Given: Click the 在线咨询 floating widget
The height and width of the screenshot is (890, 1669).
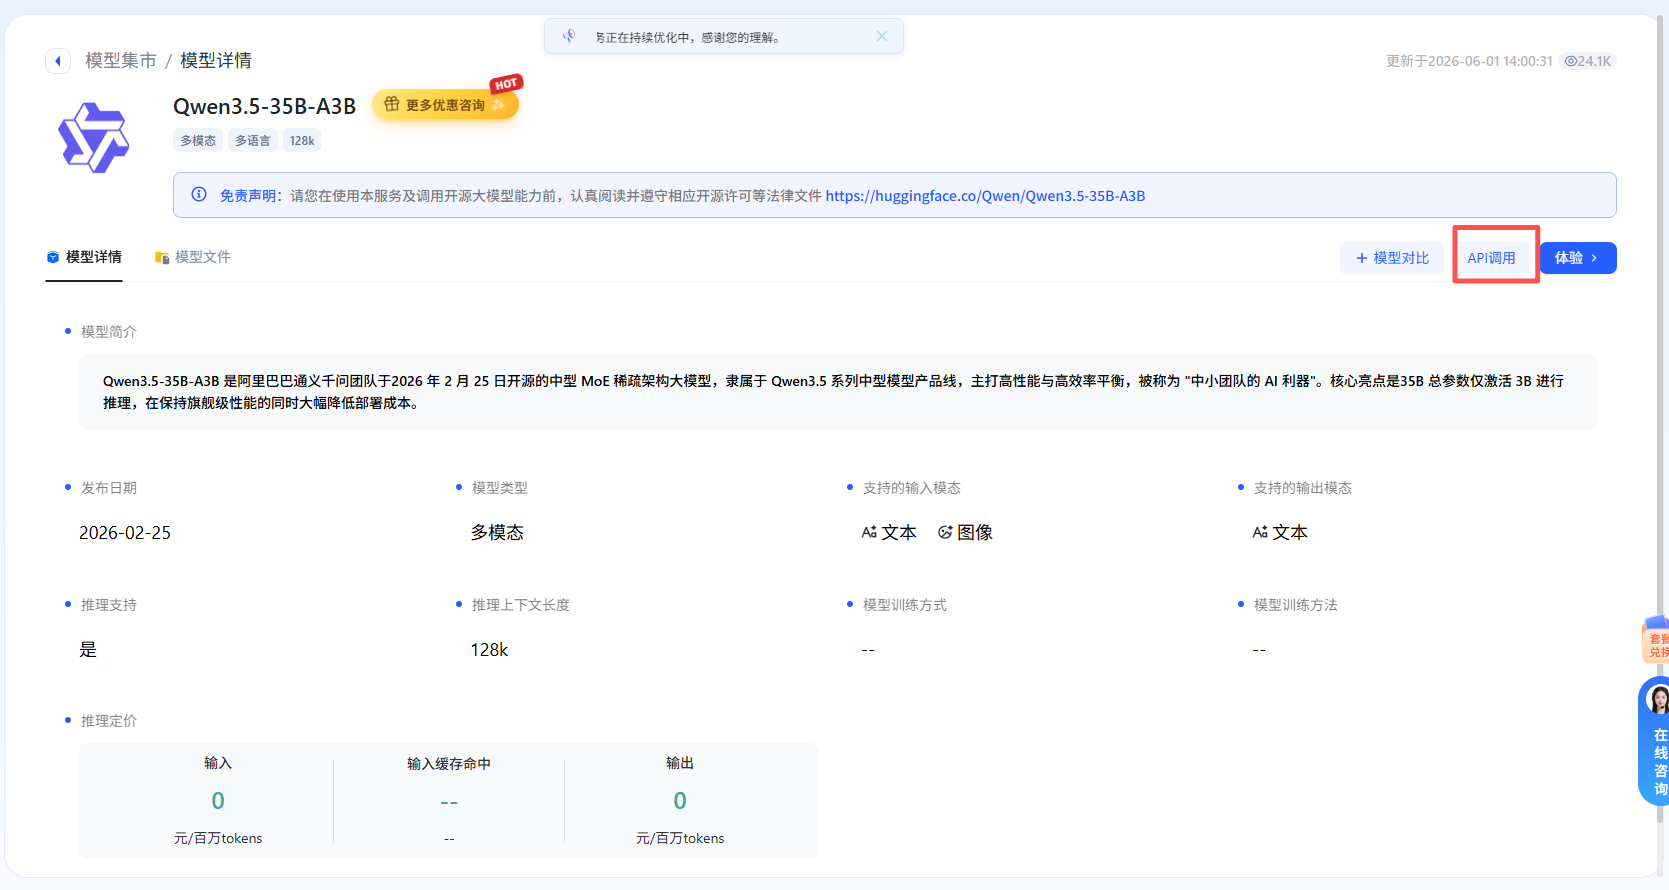Looking at the screenshot, I should (1655, 741).
